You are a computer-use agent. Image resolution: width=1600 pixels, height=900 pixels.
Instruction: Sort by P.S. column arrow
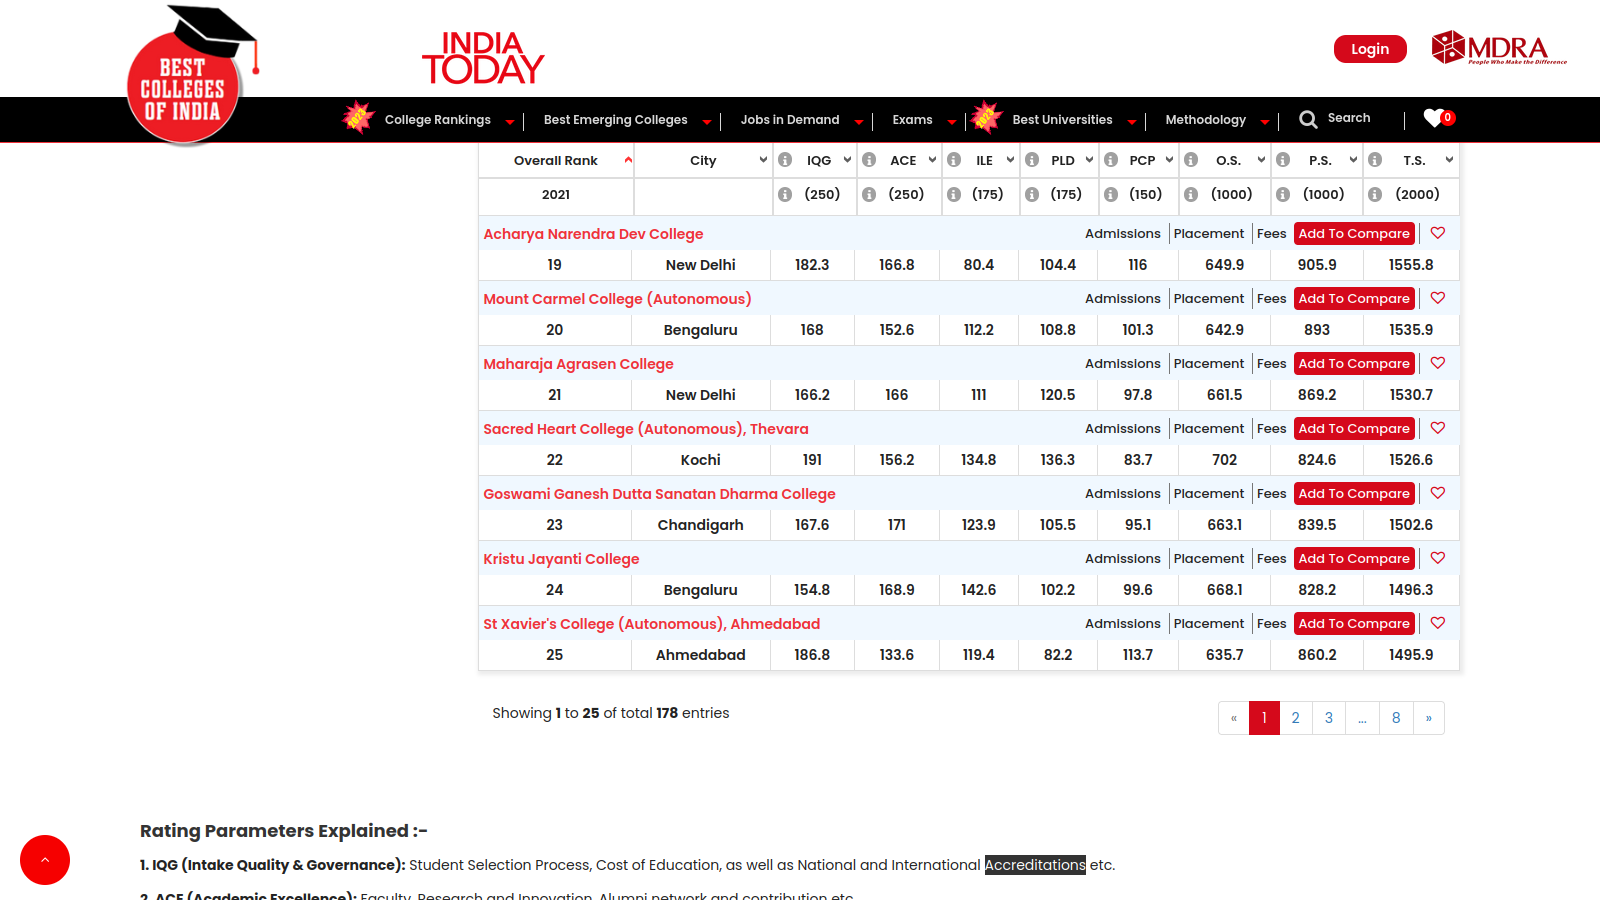(1353, 160)
